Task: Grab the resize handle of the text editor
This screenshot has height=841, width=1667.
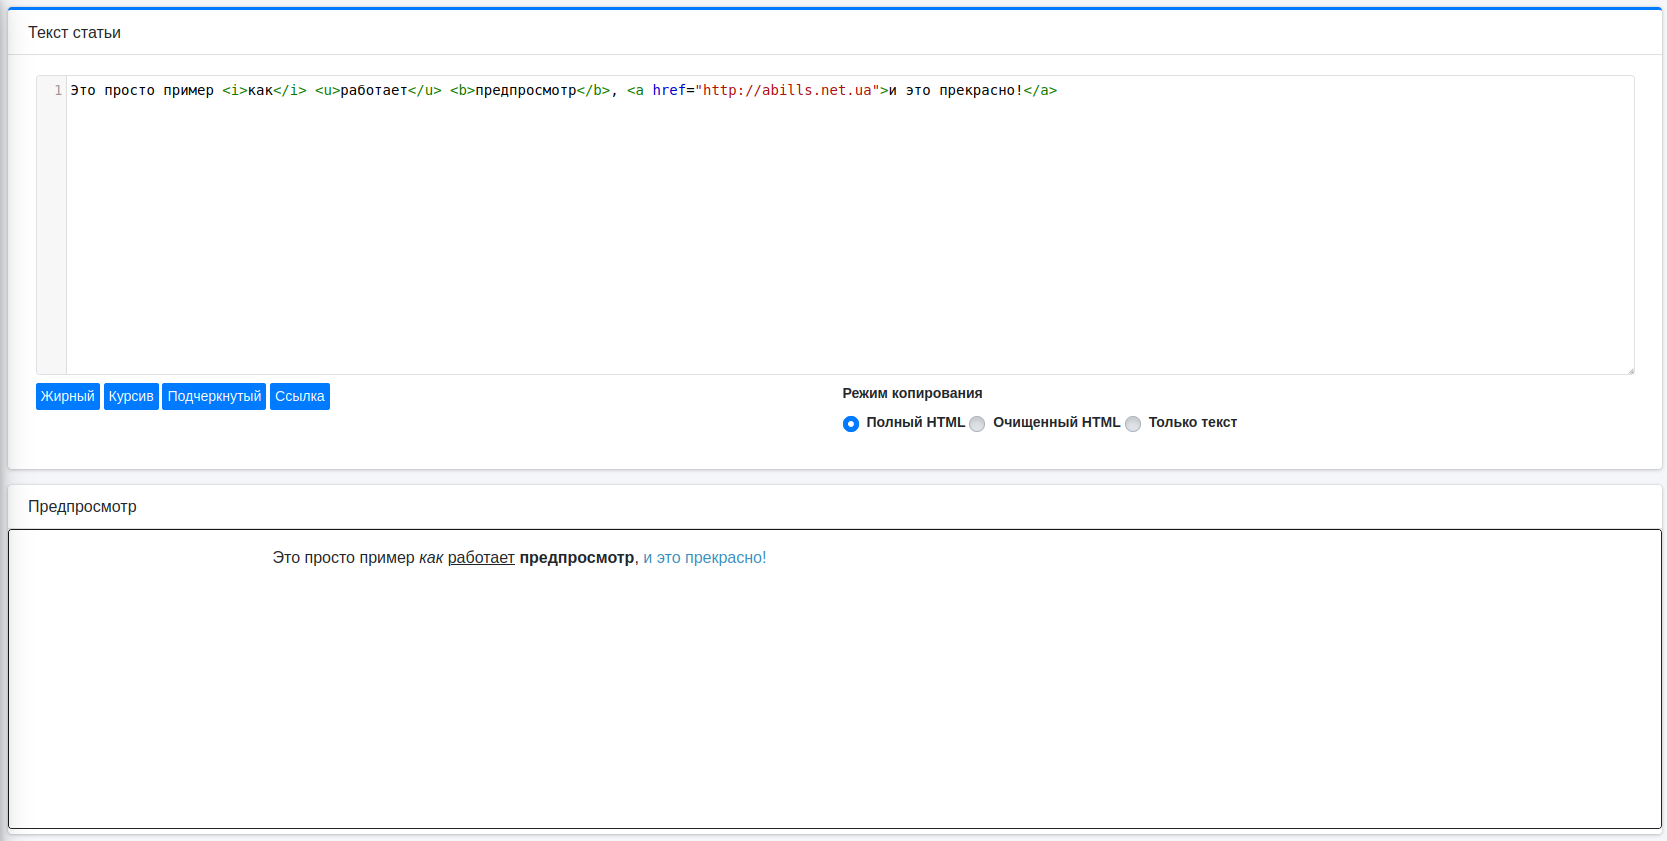Action: pos(1629,370)
